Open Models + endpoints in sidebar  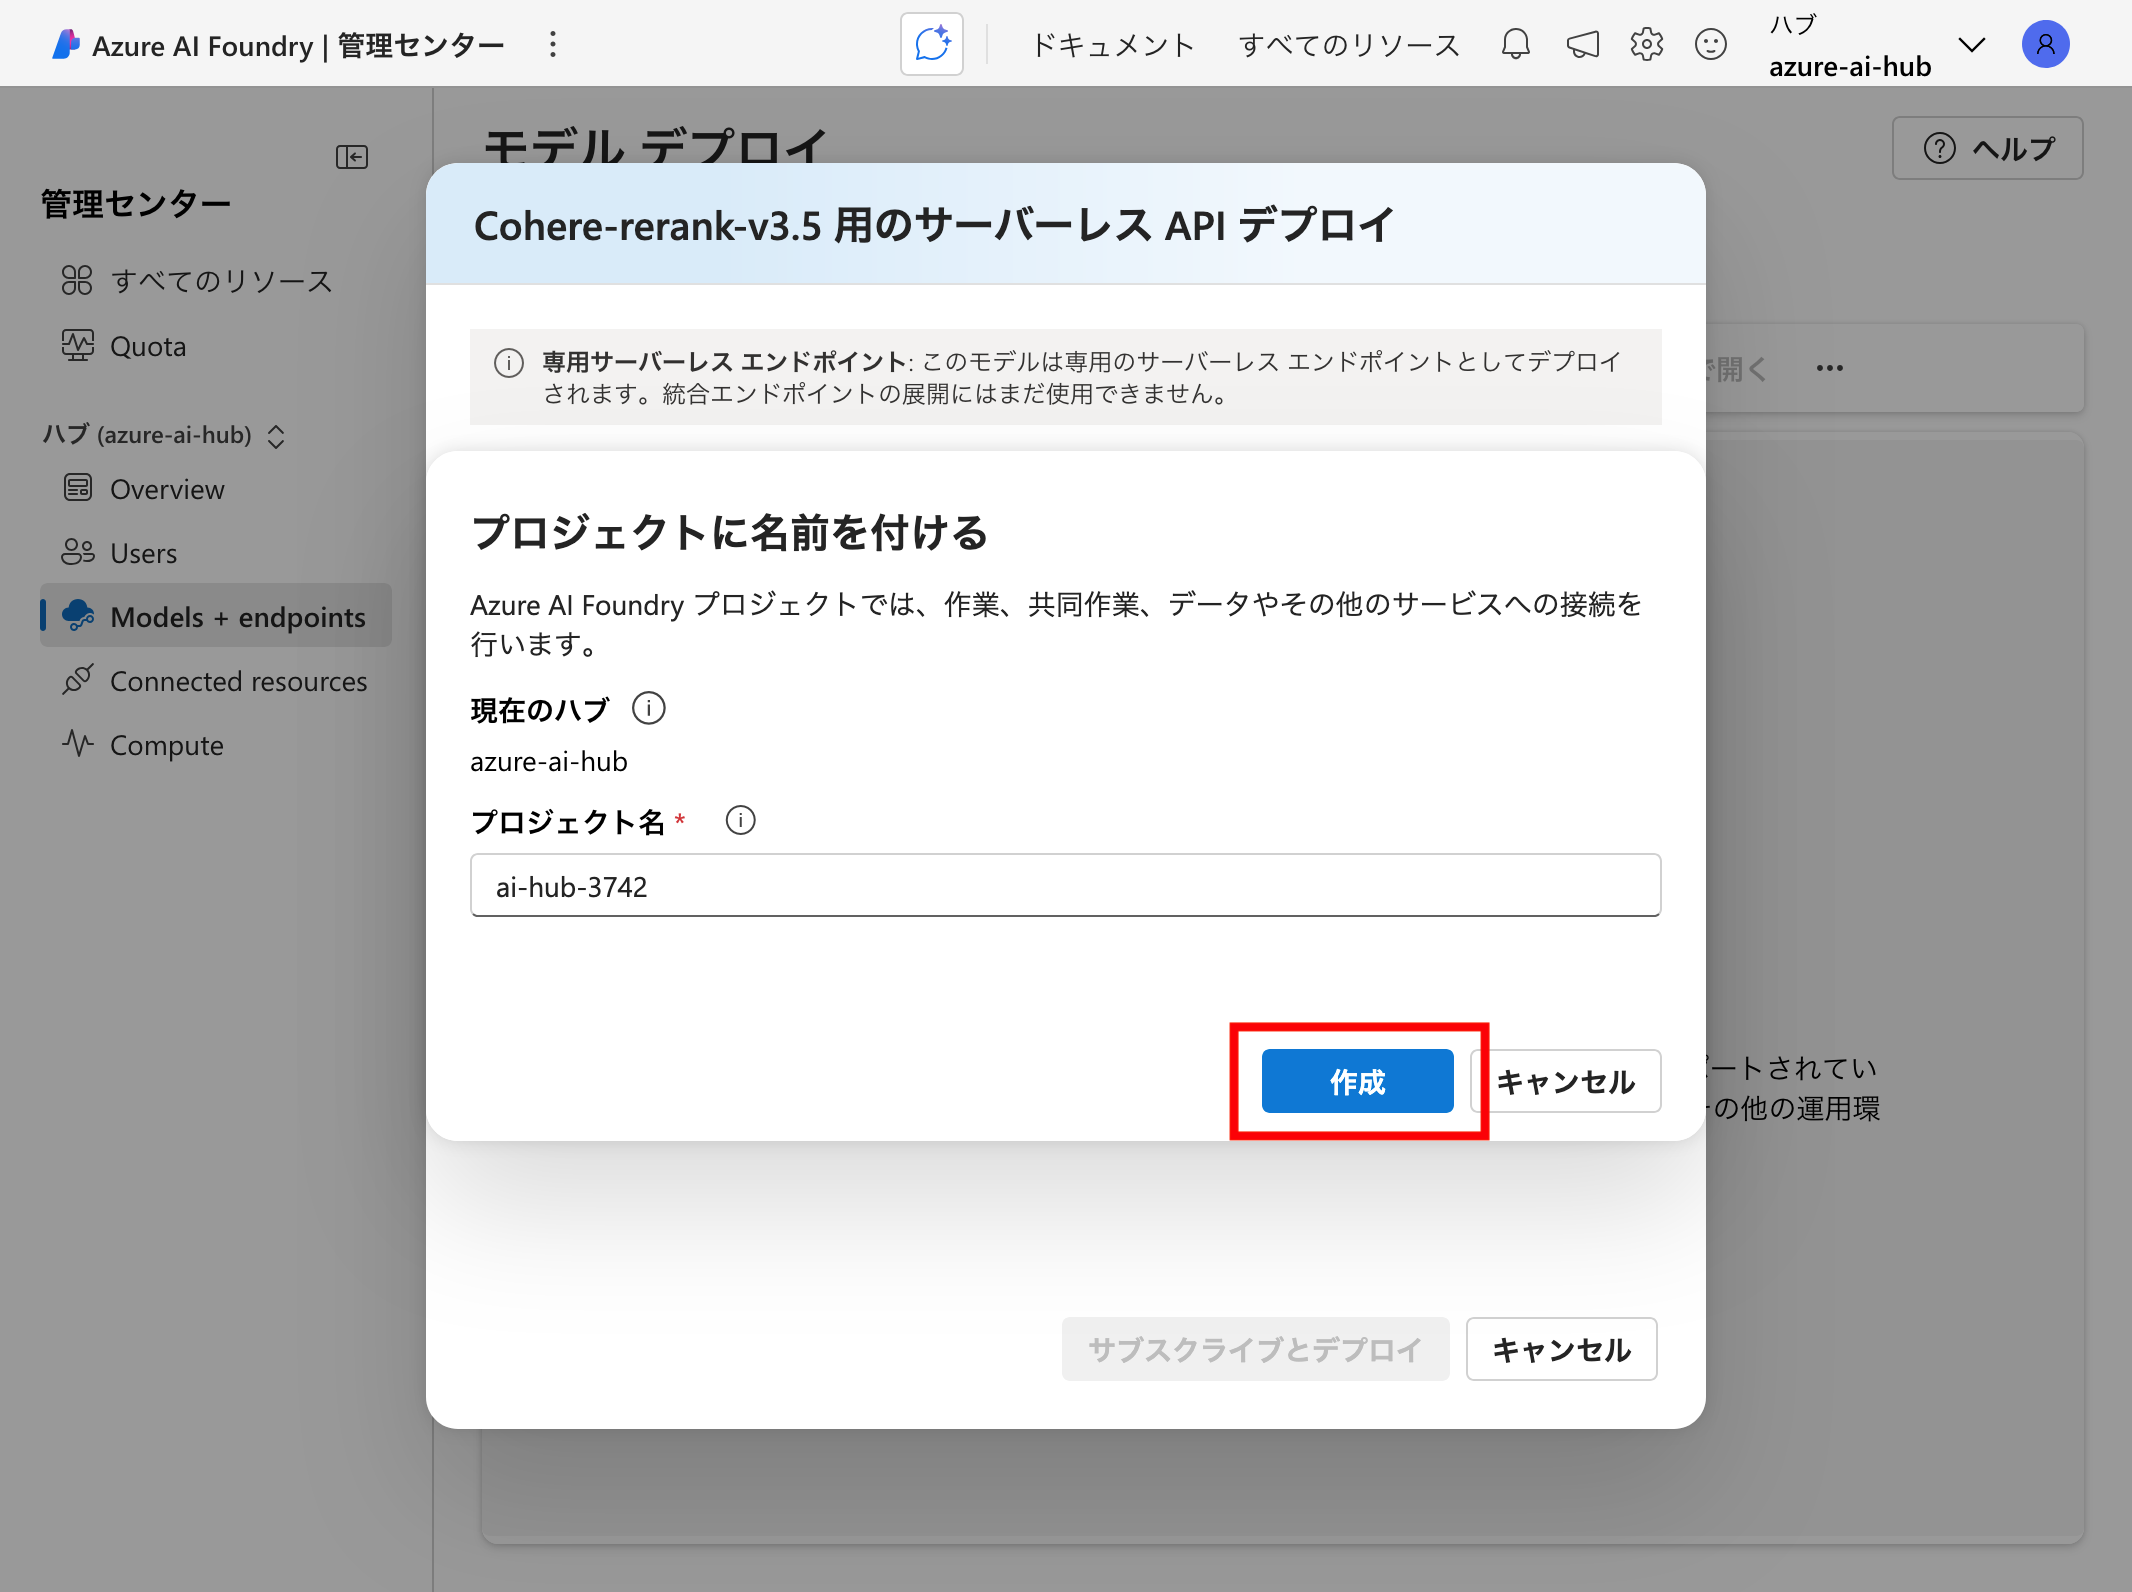click(x=237, y=617)
